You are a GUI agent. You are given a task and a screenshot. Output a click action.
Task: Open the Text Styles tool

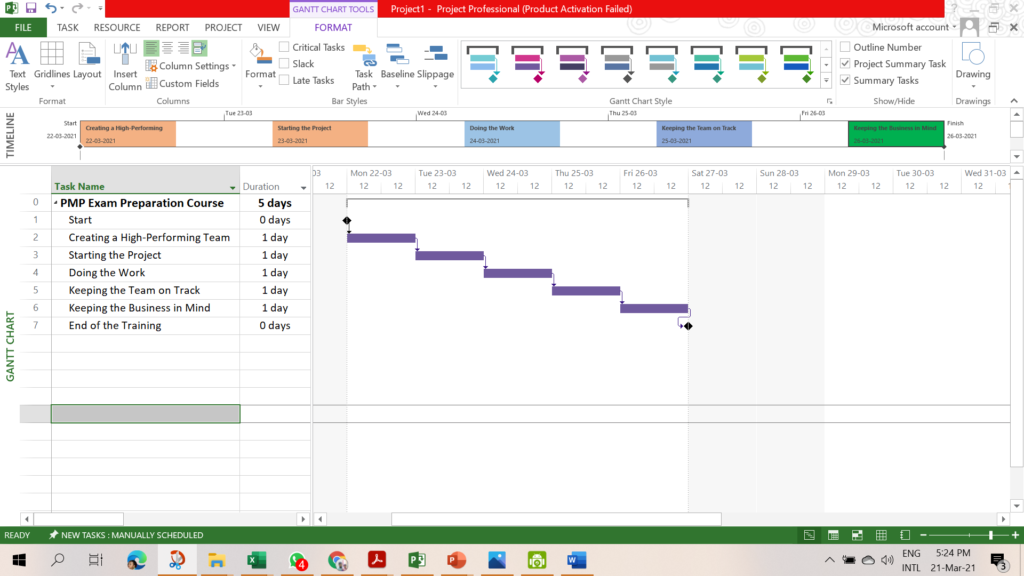(17, 62)
